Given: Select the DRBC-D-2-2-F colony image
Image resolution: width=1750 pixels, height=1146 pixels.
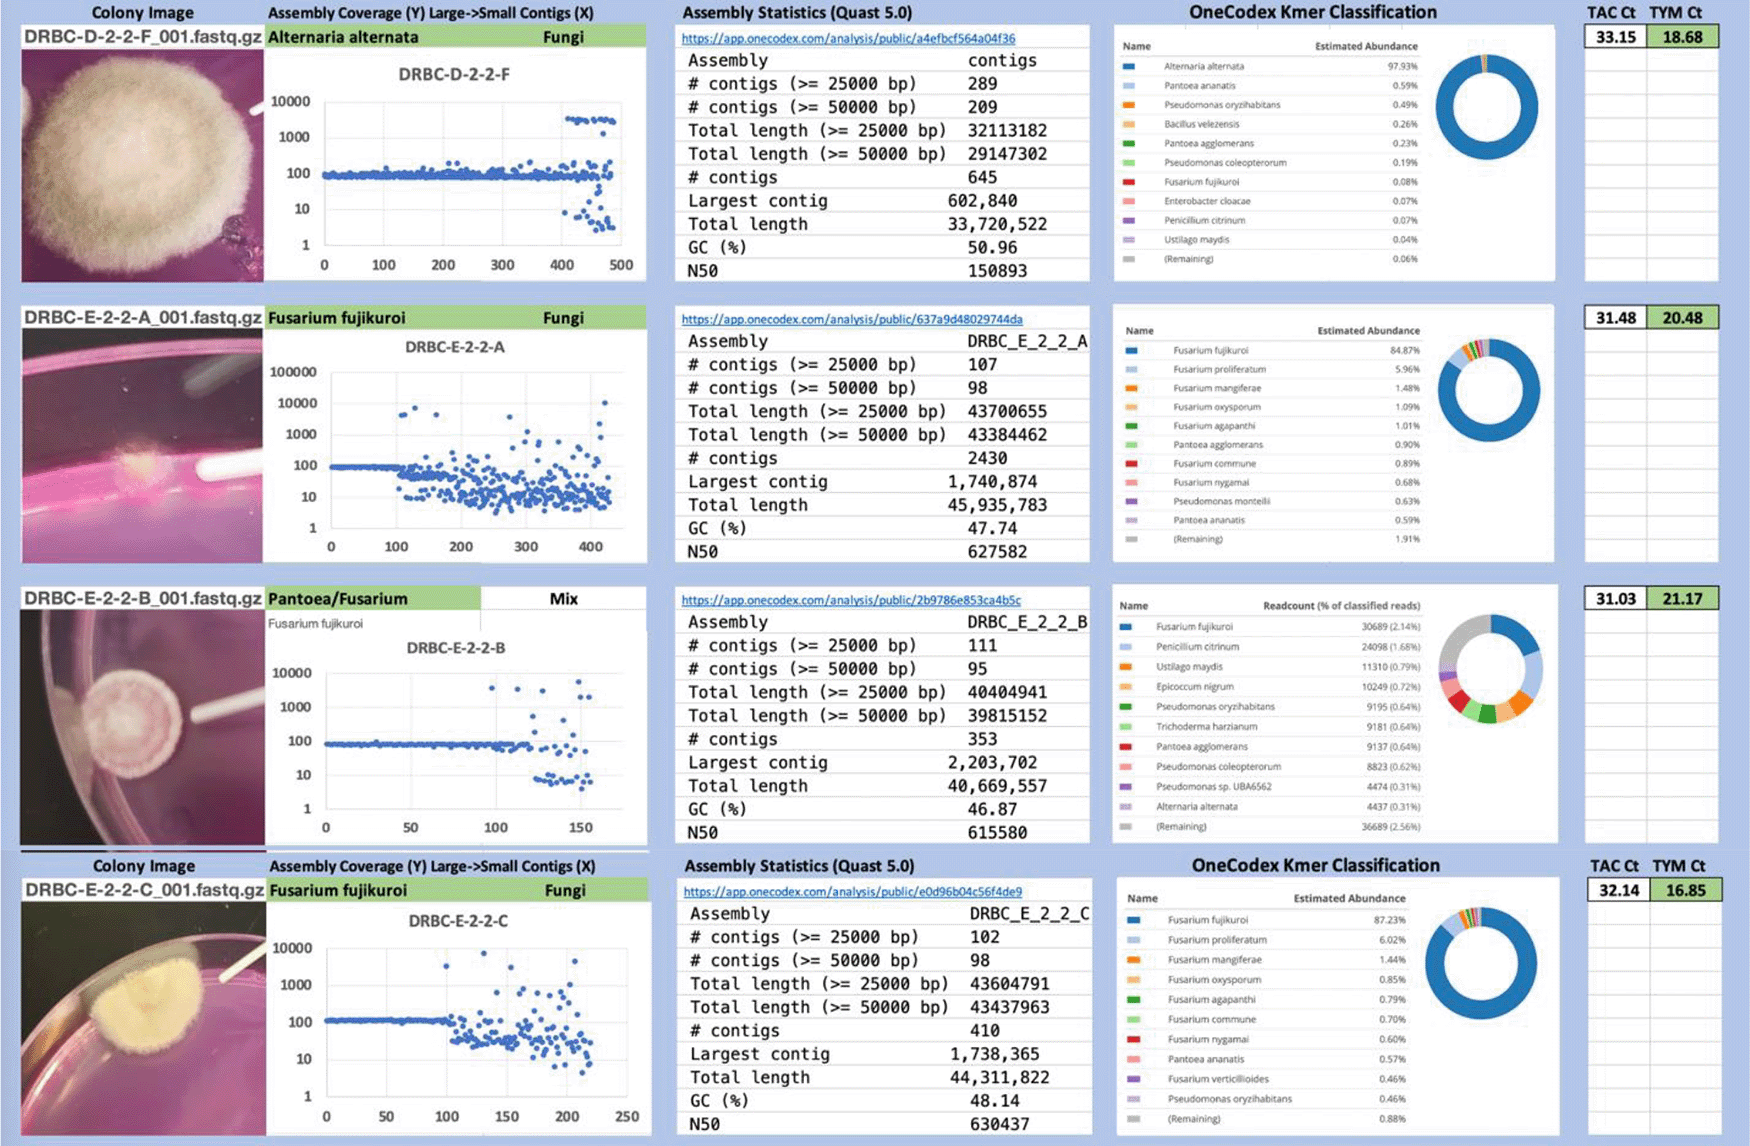Looking at the screenshot, I should 142,165.
